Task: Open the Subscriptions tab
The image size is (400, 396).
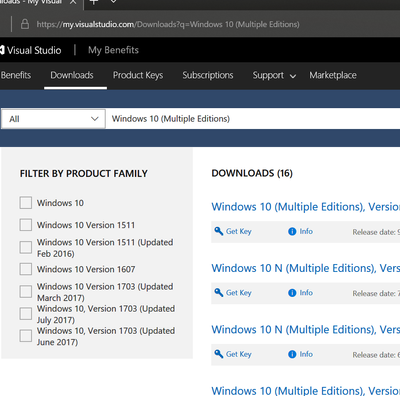Action: pyautogui.click(x=208, y=76)
